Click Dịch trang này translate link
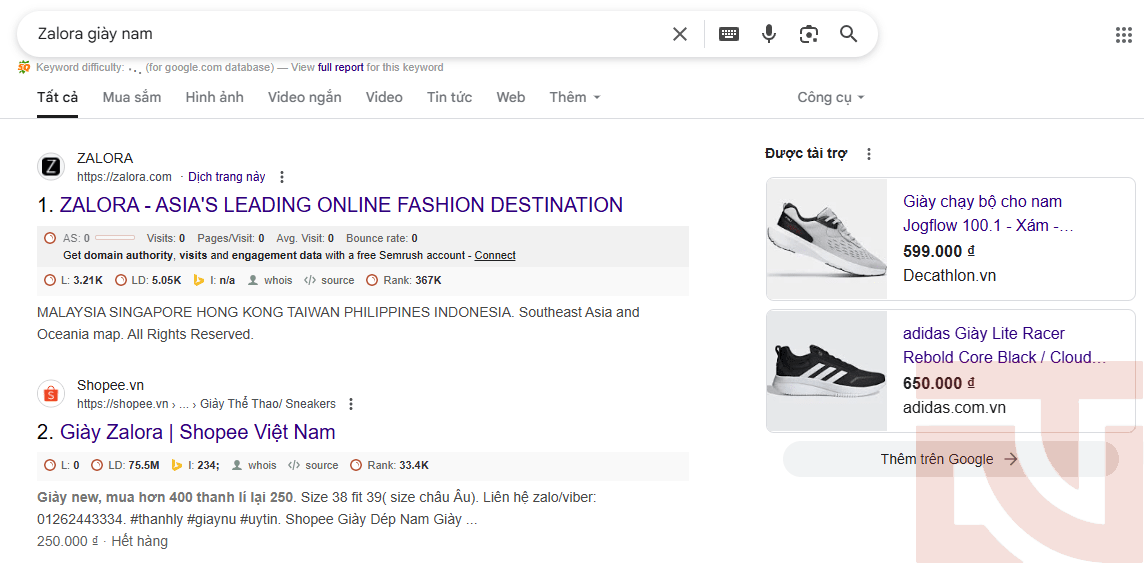The height and width of the screenshot is (563, 1144). click(227, 177)
